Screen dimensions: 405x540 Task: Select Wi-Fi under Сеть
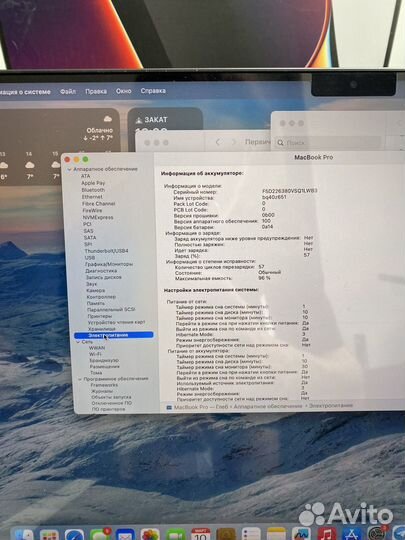tap(95, 354)
